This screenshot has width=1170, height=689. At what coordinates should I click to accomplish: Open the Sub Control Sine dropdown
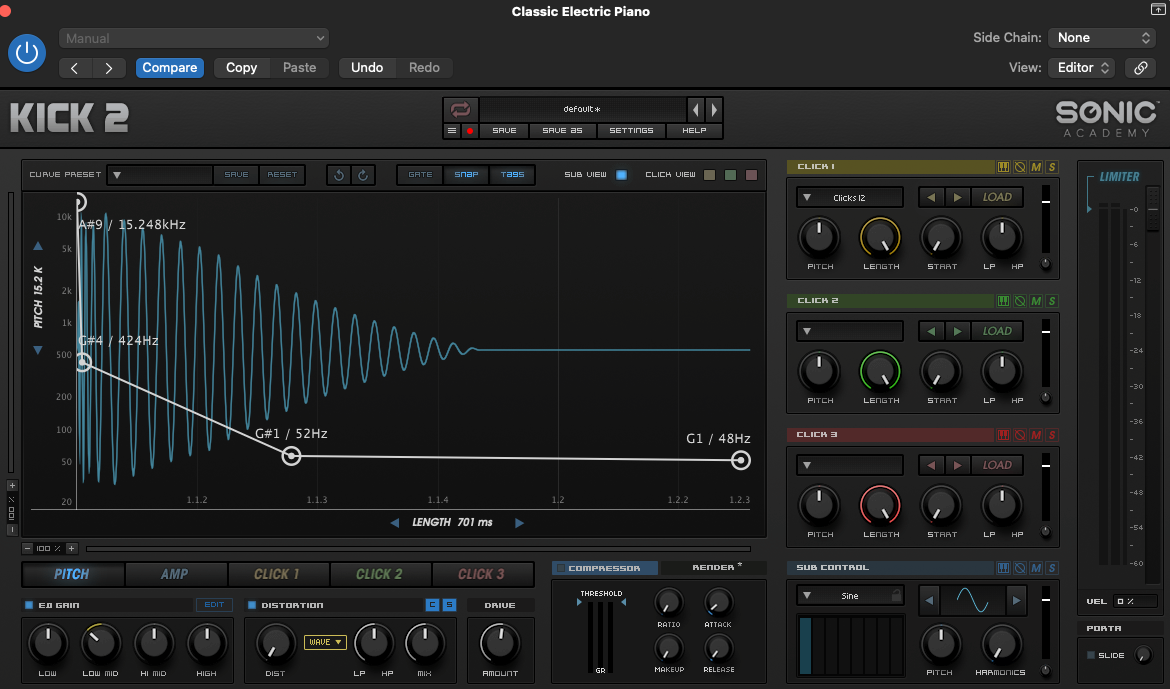point(850,596)
